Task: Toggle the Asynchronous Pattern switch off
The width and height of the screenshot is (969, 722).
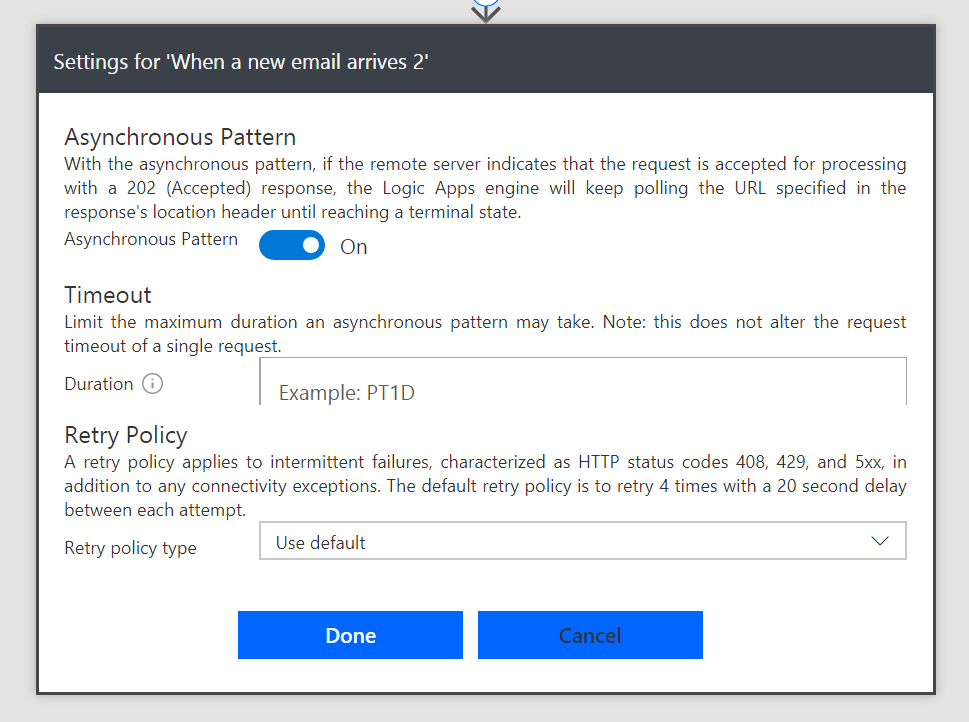Action: 291,245
